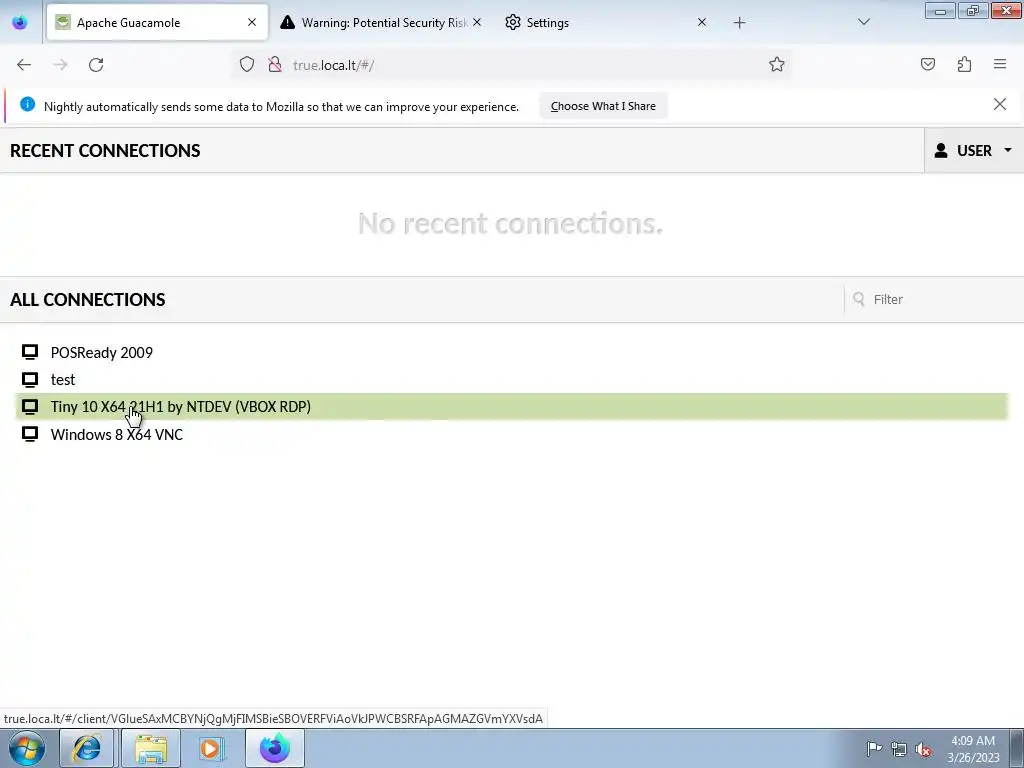Image resolution: width=1024 pixels, height=768 pixels.
Task: Bookmark this page with the star
Action: coord(776,64)
